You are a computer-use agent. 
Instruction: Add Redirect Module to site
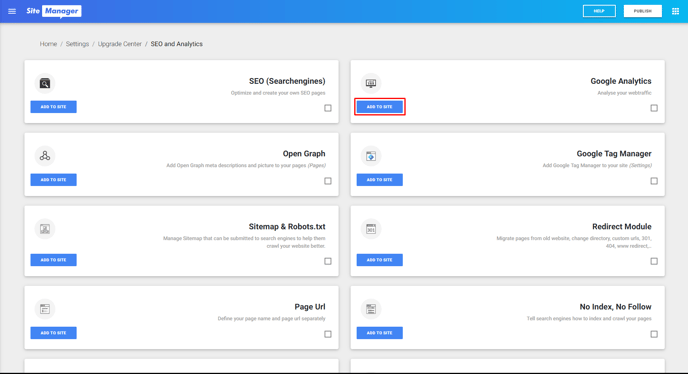click(380, 260)
